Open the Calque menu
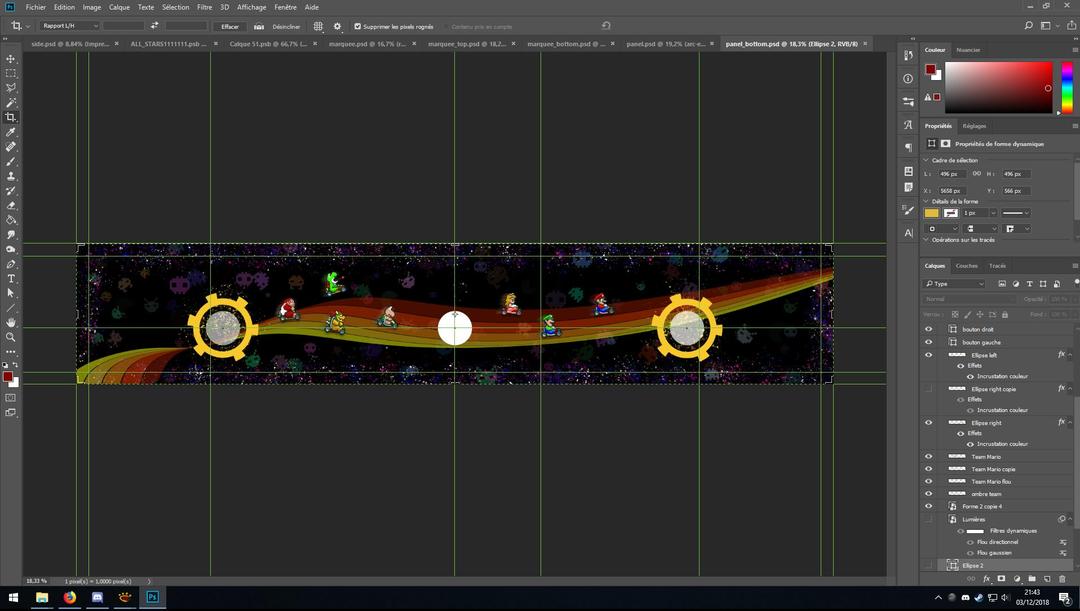The height and width of the screenshot is (611, 1080). point(119,7)
